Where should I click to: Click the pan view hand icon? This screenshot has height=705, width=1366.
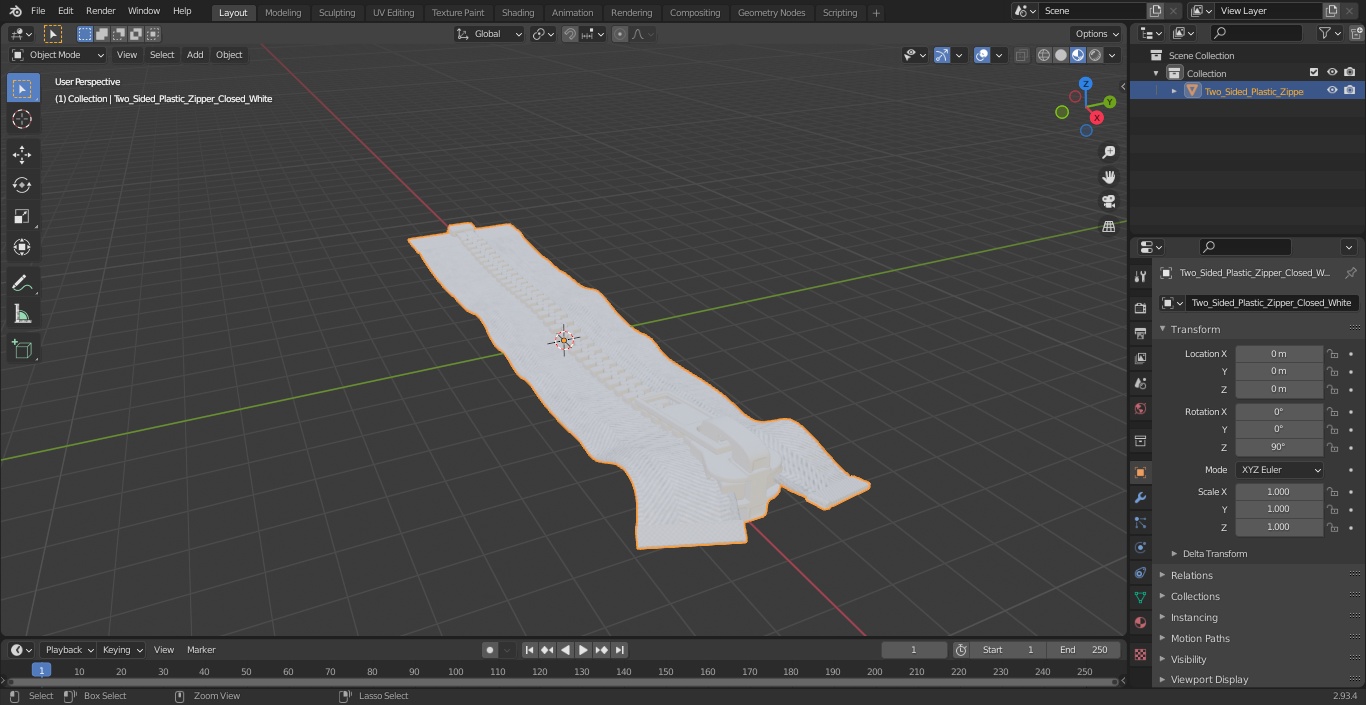tap(1108, 177)
